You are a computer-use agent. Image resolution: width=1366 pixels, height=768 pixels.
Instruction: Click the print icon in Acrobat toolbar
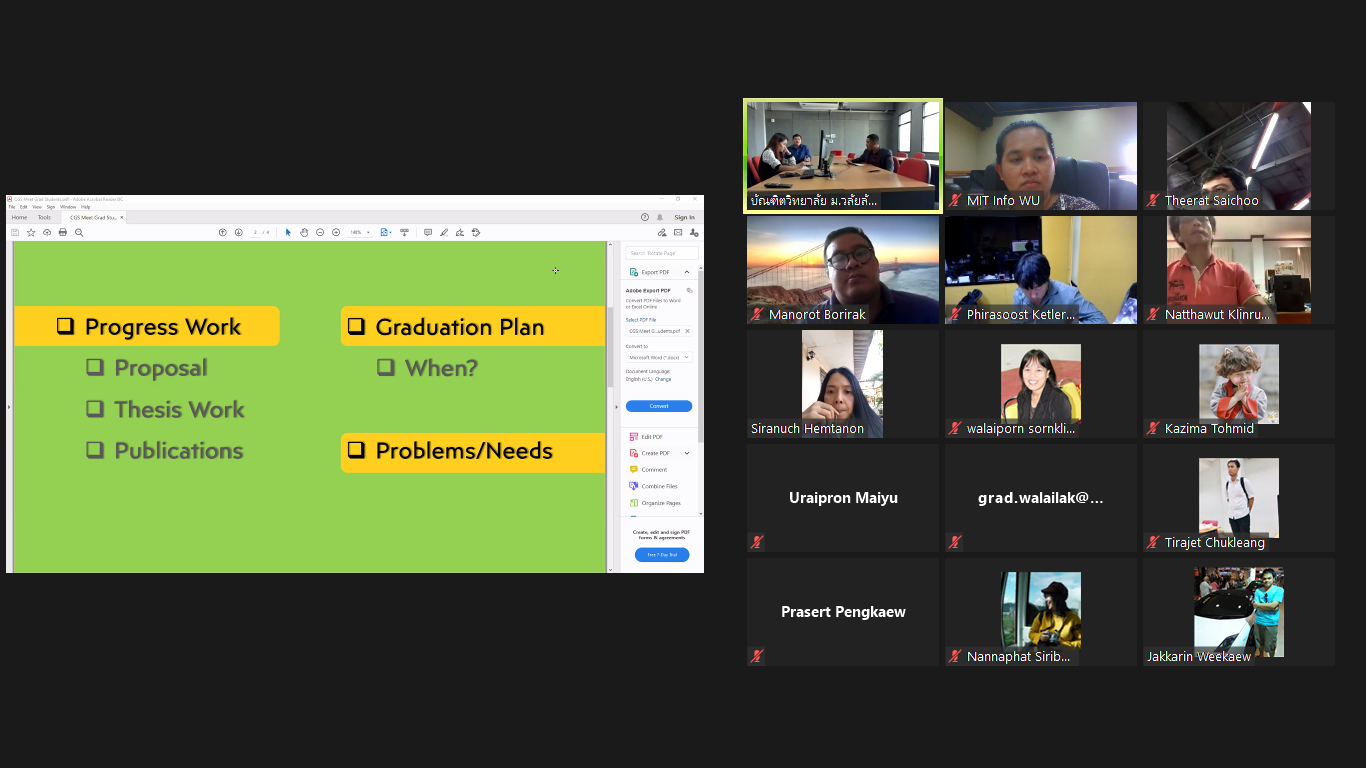tap(63, 232)
